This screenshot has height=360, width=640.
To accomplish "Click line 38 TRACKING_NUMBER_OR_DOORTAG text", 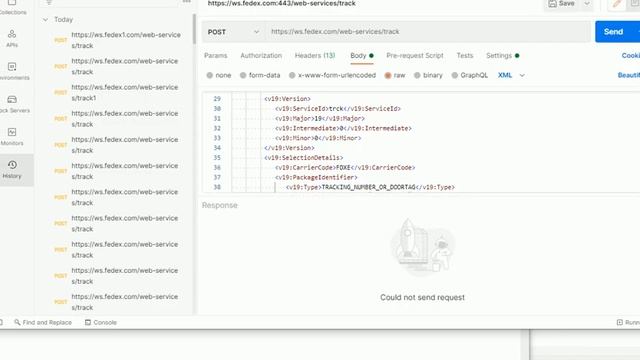I will [x=369, y=187].
